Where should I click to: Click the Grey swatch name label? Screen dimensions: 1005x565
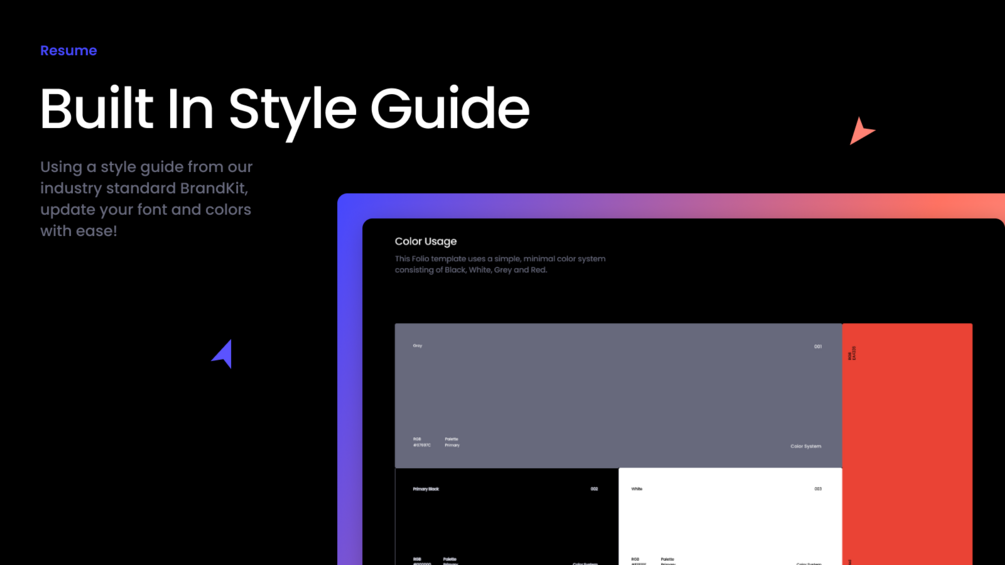click(417, 345)
